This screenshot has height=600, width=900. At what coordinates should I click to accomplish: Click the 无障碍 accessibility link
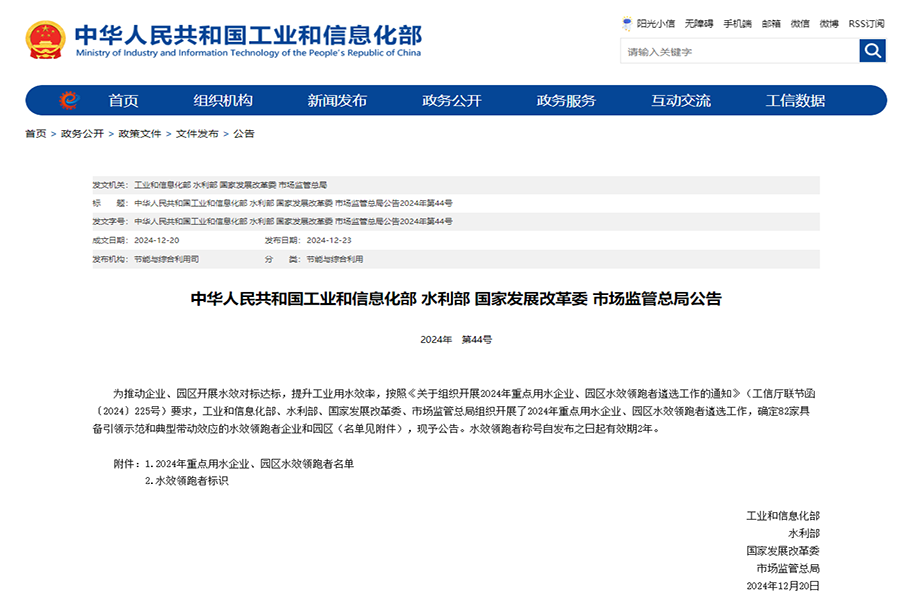[699, 24]
